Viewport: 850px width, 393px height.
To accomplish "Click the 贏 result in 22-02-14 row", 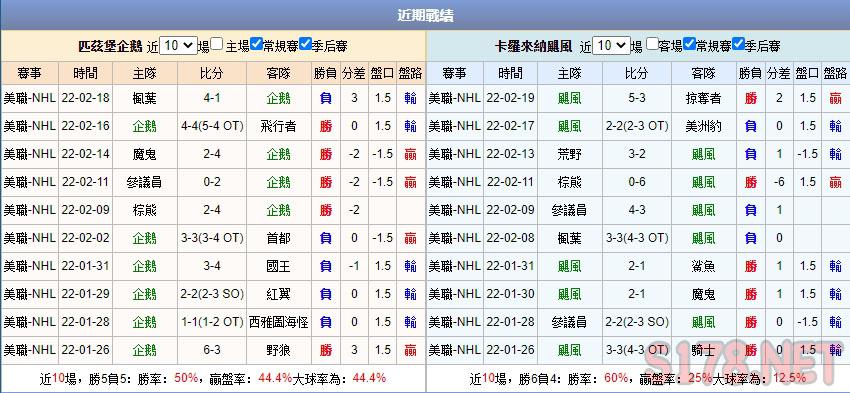I will pos(410,154).
